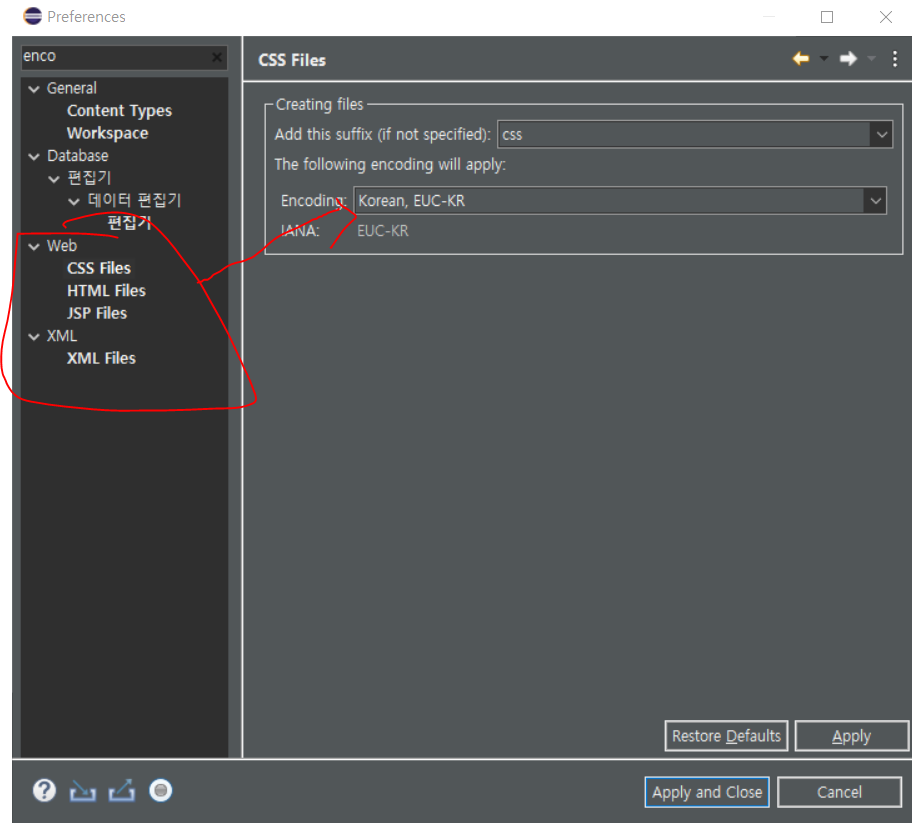Open XML Files preference page
The width and height of the screenshot is (912, 823).
(x=101, y=358)
